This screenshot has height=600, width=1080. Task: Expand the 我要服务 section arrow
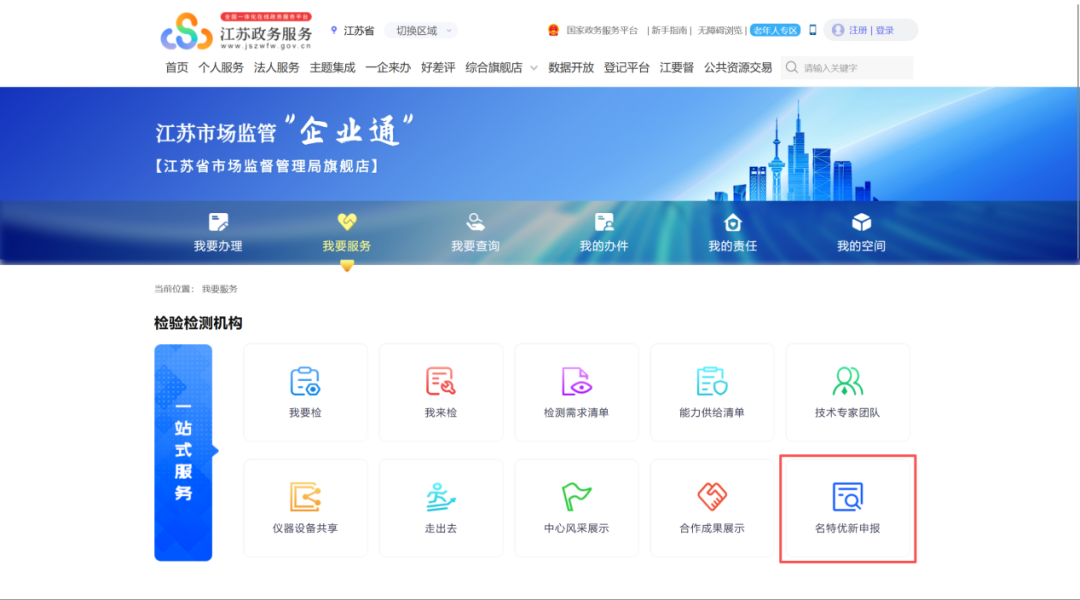[345, 263]
